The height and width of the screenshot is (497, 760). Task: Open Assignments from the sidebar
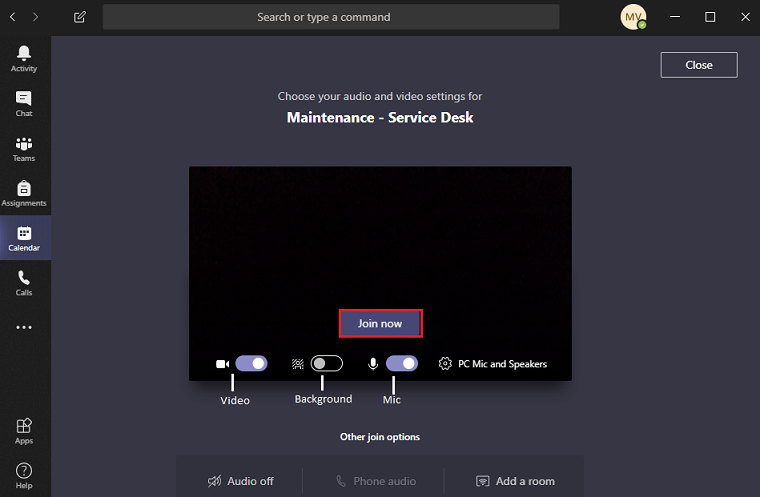(24, 193)
